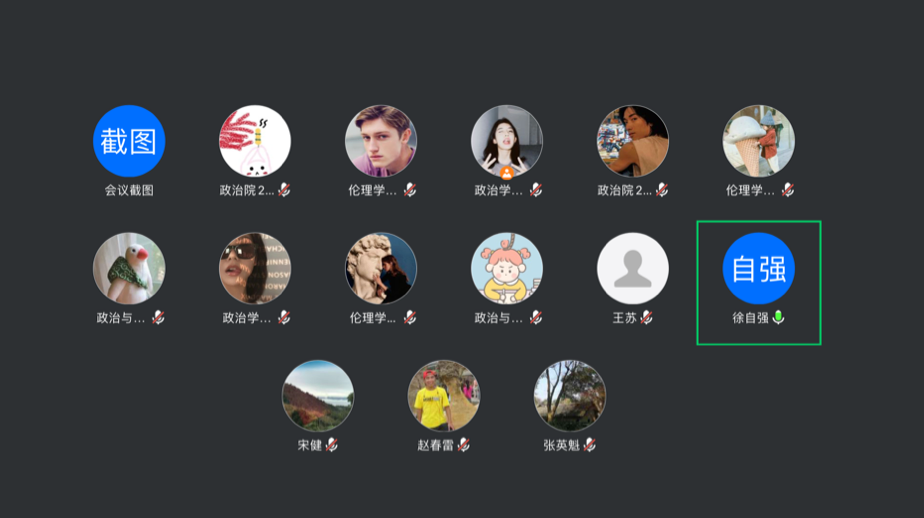This screenshot has width=924, height=518.
Task: Click muted mic under the ice cream cone avatar
Action: coord(788,190)
